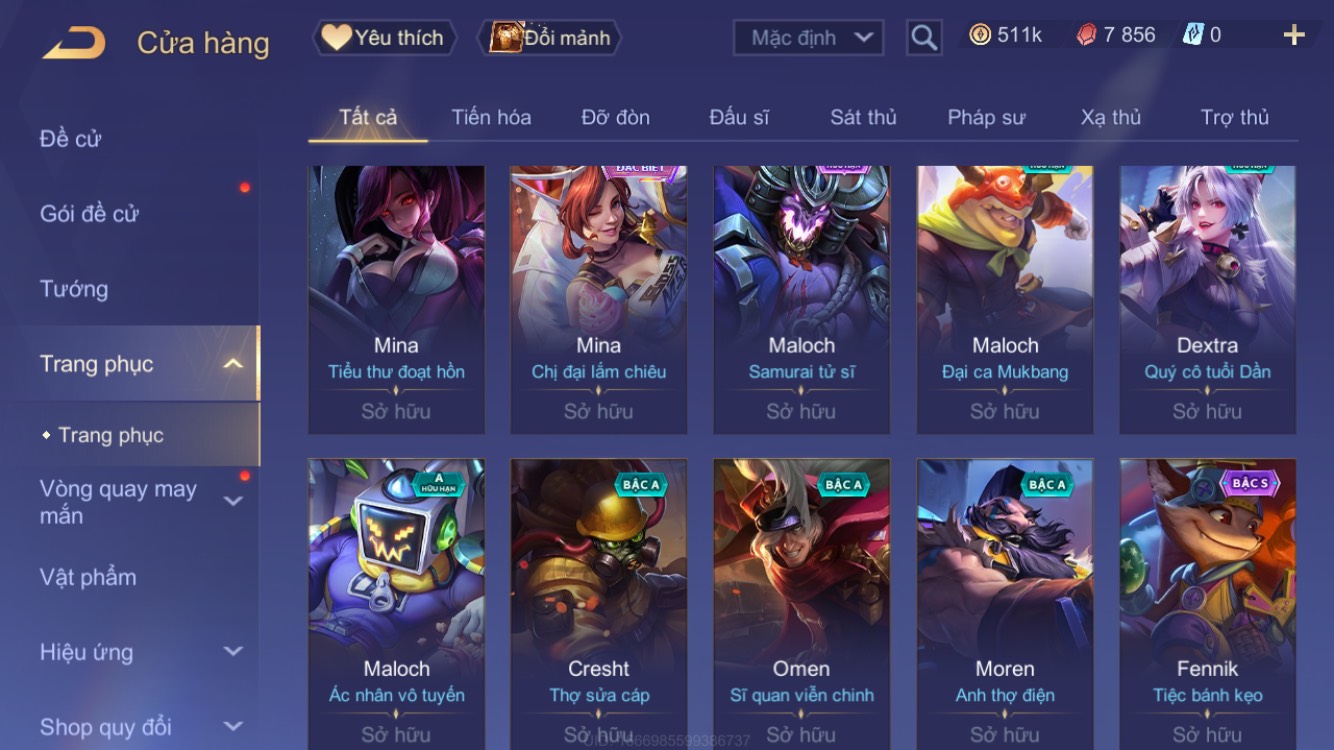Screen dimensions: 1334x750
Task: Go to Tướng in the sidebar
Action: click(73, 289)
